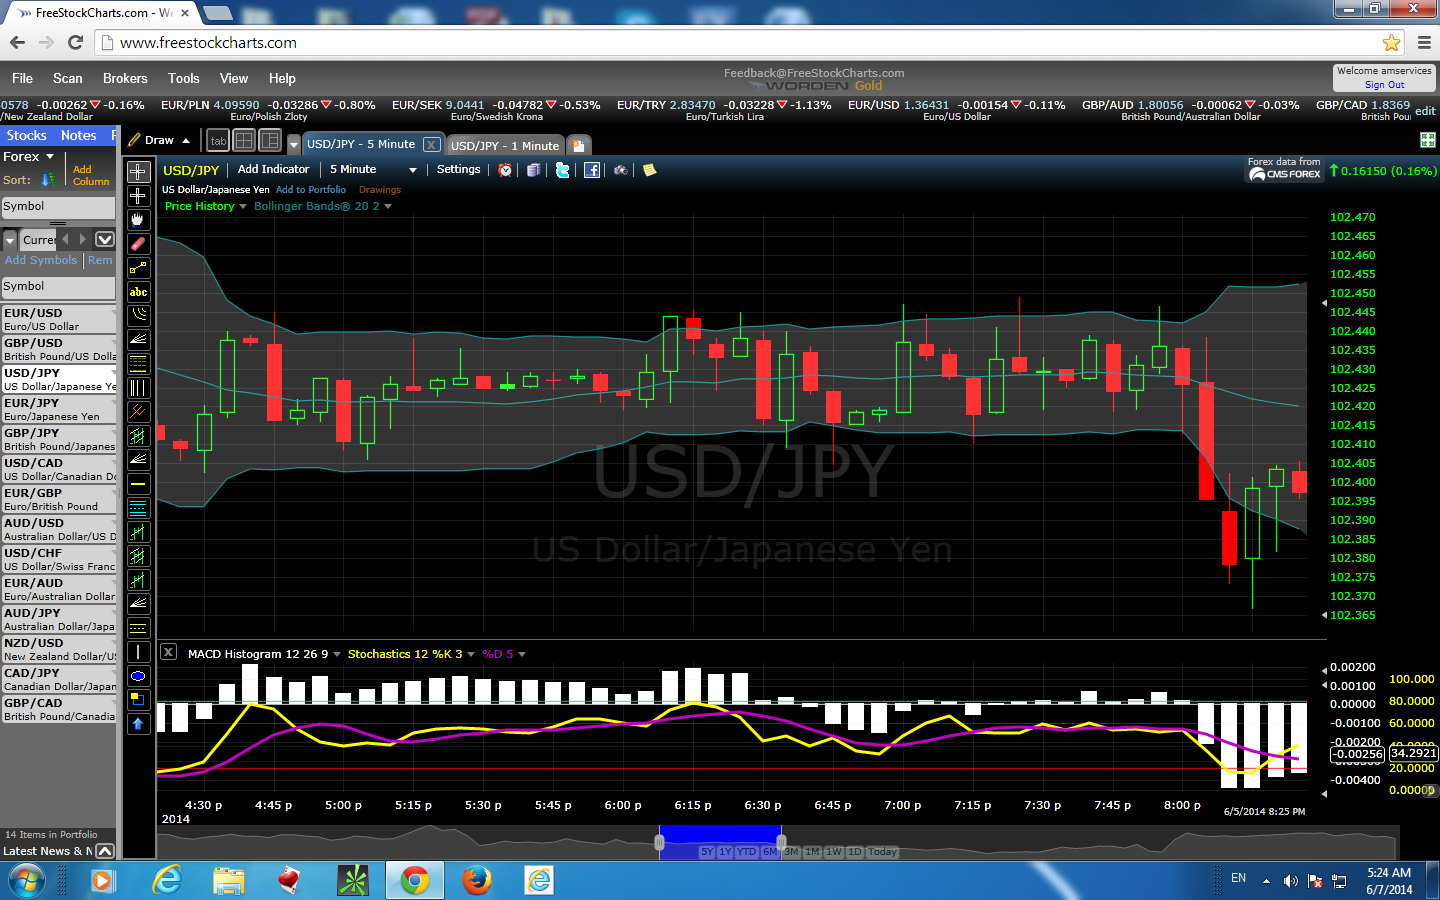This screenshot has width=1440, height=900.
Task: Select the top crosshair pointer tool
Action: [138, 172]
